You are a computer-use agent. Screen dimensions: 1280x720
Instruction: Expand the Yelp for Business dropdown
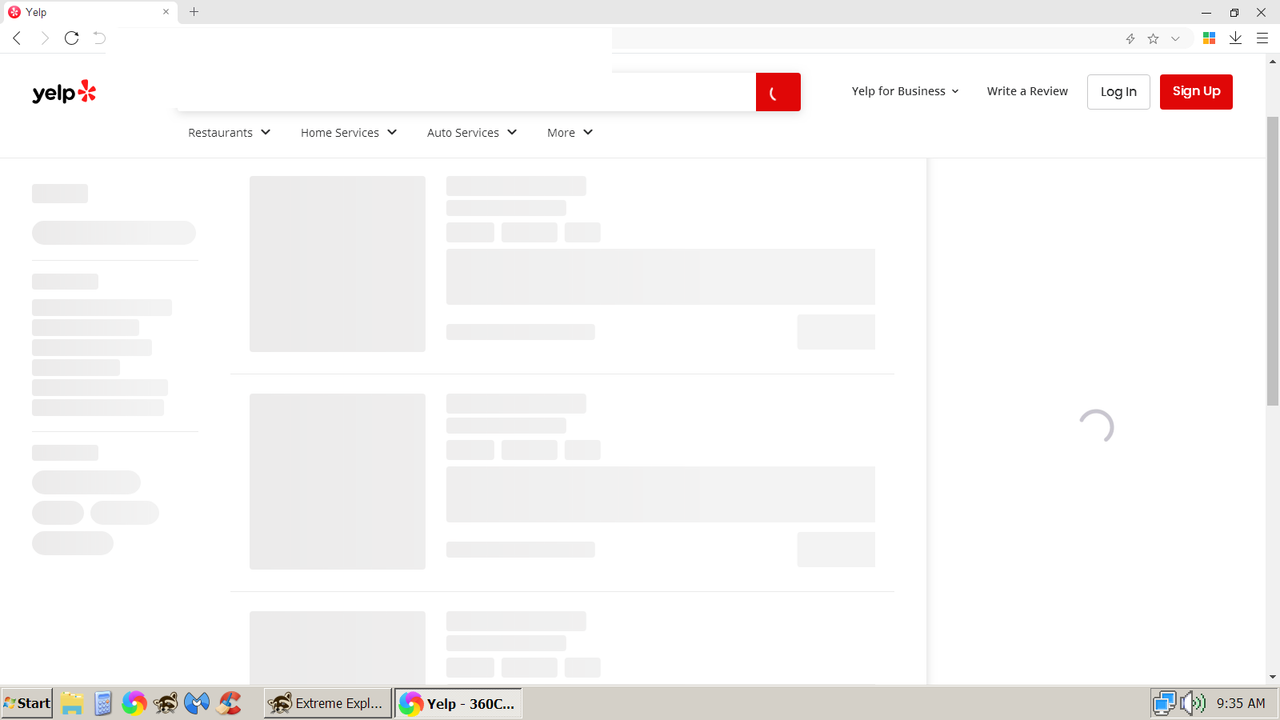coord(905,91)
